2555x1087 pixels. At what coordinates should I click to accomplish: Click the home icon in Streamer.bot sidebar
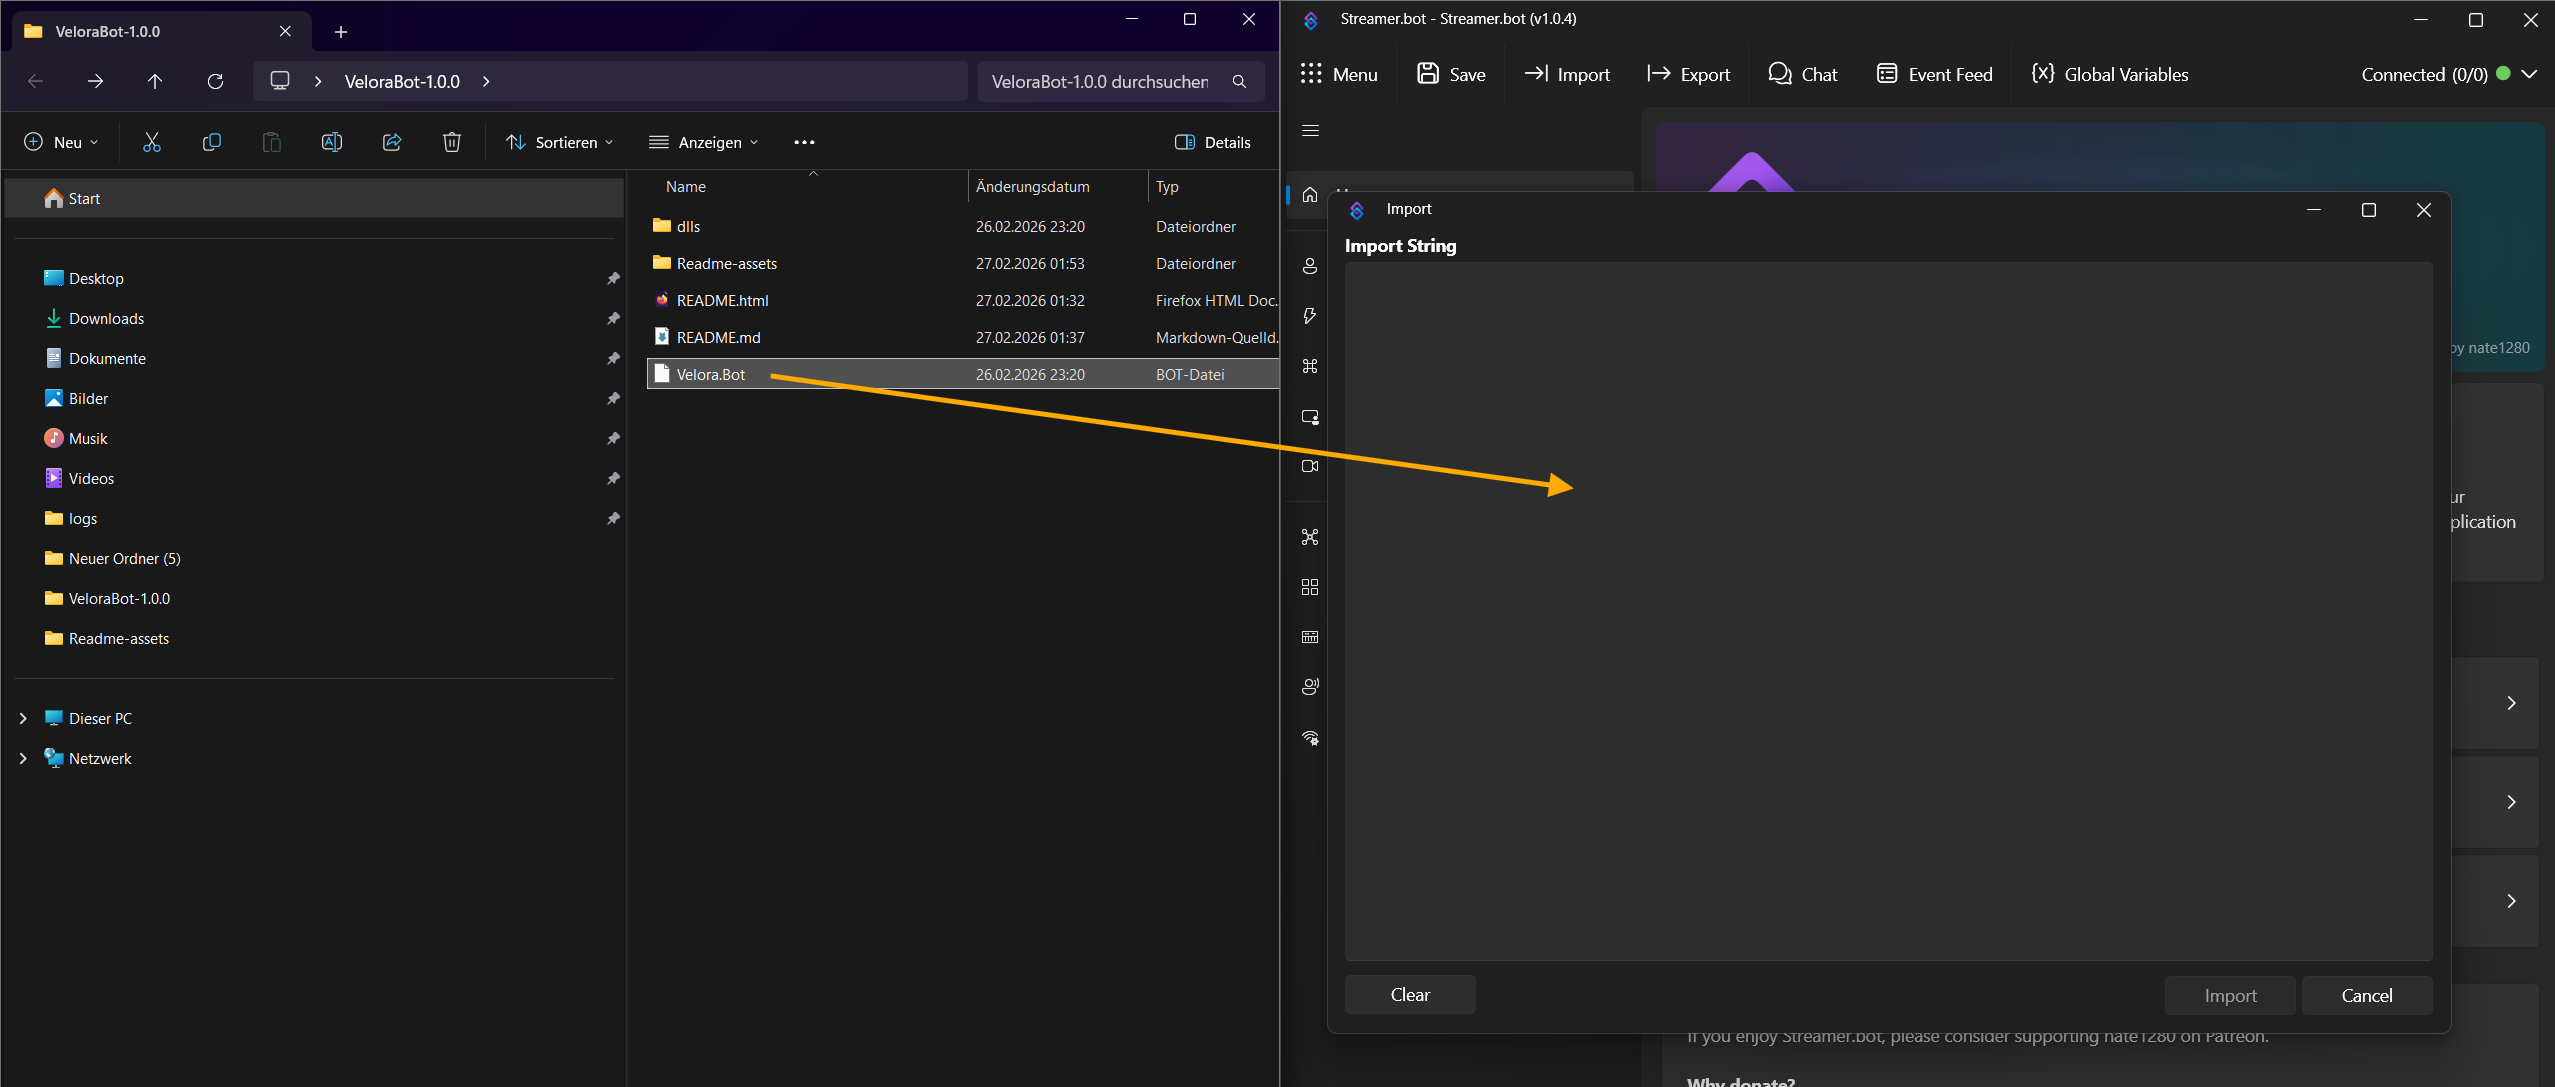1310,195
